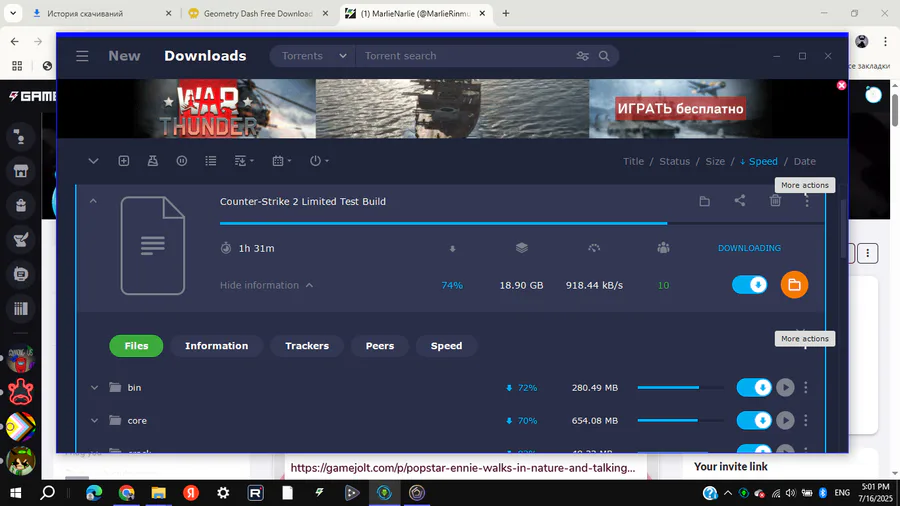Open more options for core folder

point(806,421)
